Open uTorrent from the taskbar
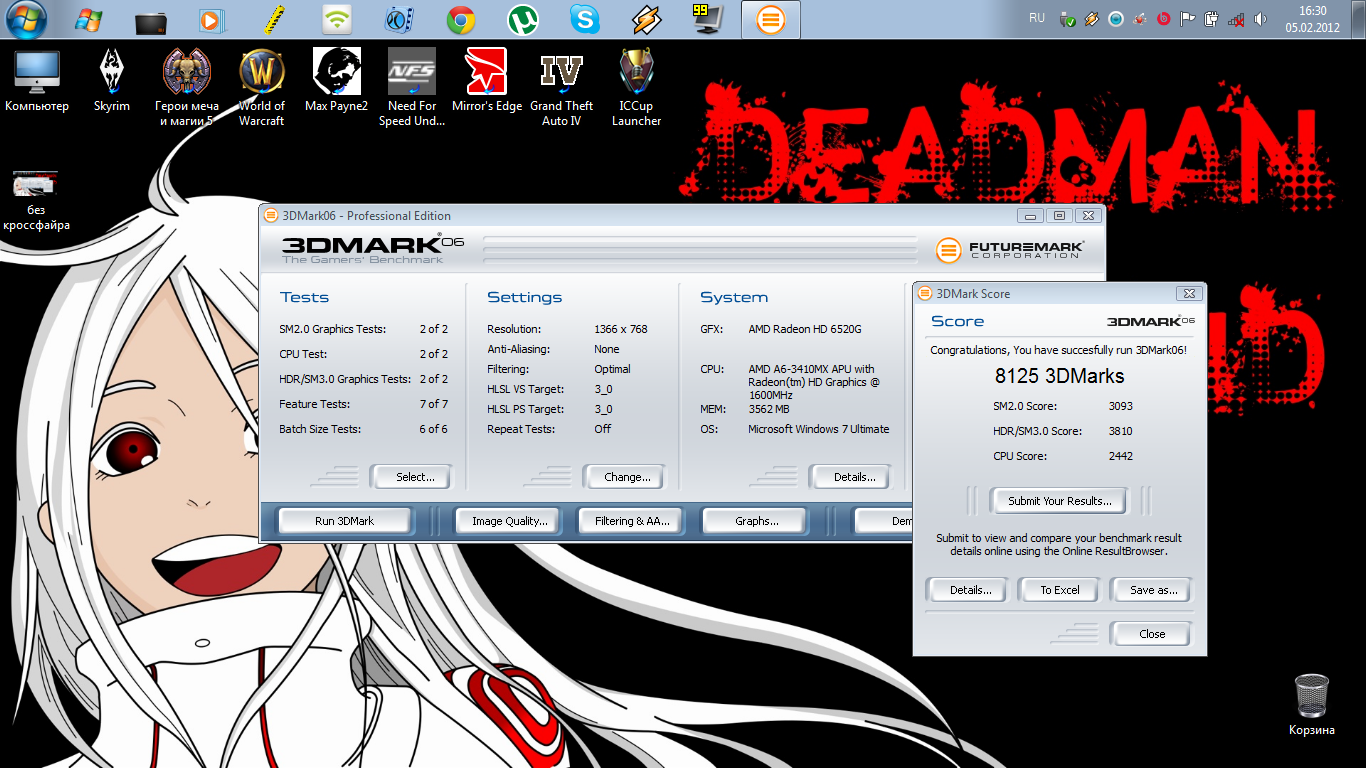Image resolution: width=1366 pixels, height=768 pixels. click(x=523, y=19)
